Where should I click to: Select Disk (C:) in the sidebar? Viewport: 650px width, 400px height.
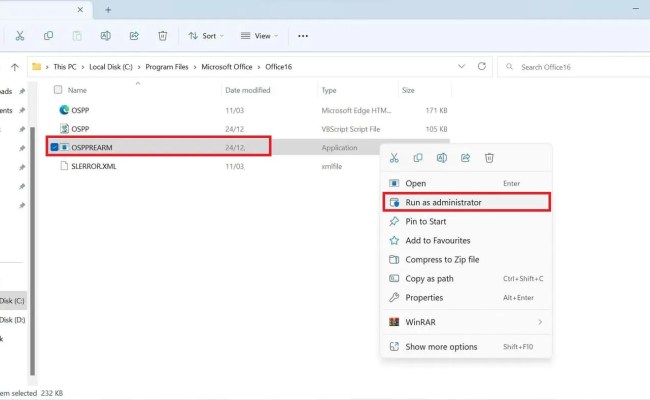[x=12, y=301]
